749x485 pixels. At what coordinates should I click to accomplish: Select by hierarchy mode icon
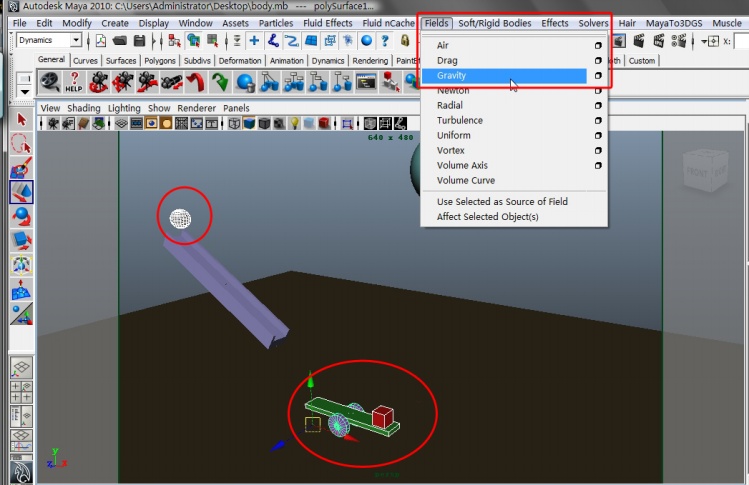point(174,41)
